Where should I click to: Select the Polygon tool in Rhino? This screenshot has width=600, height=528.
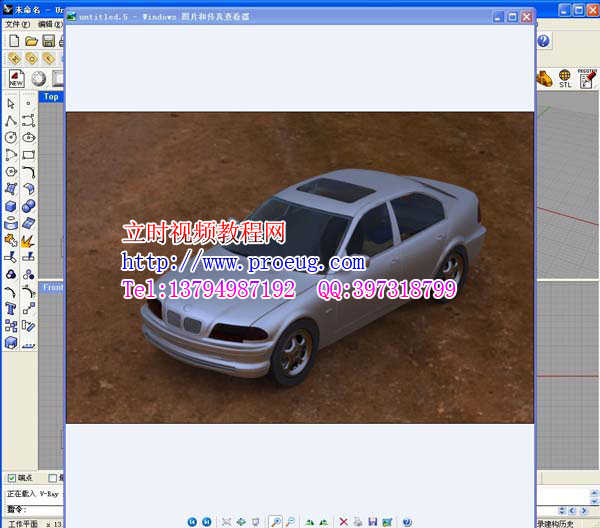[x=11, y=171]
